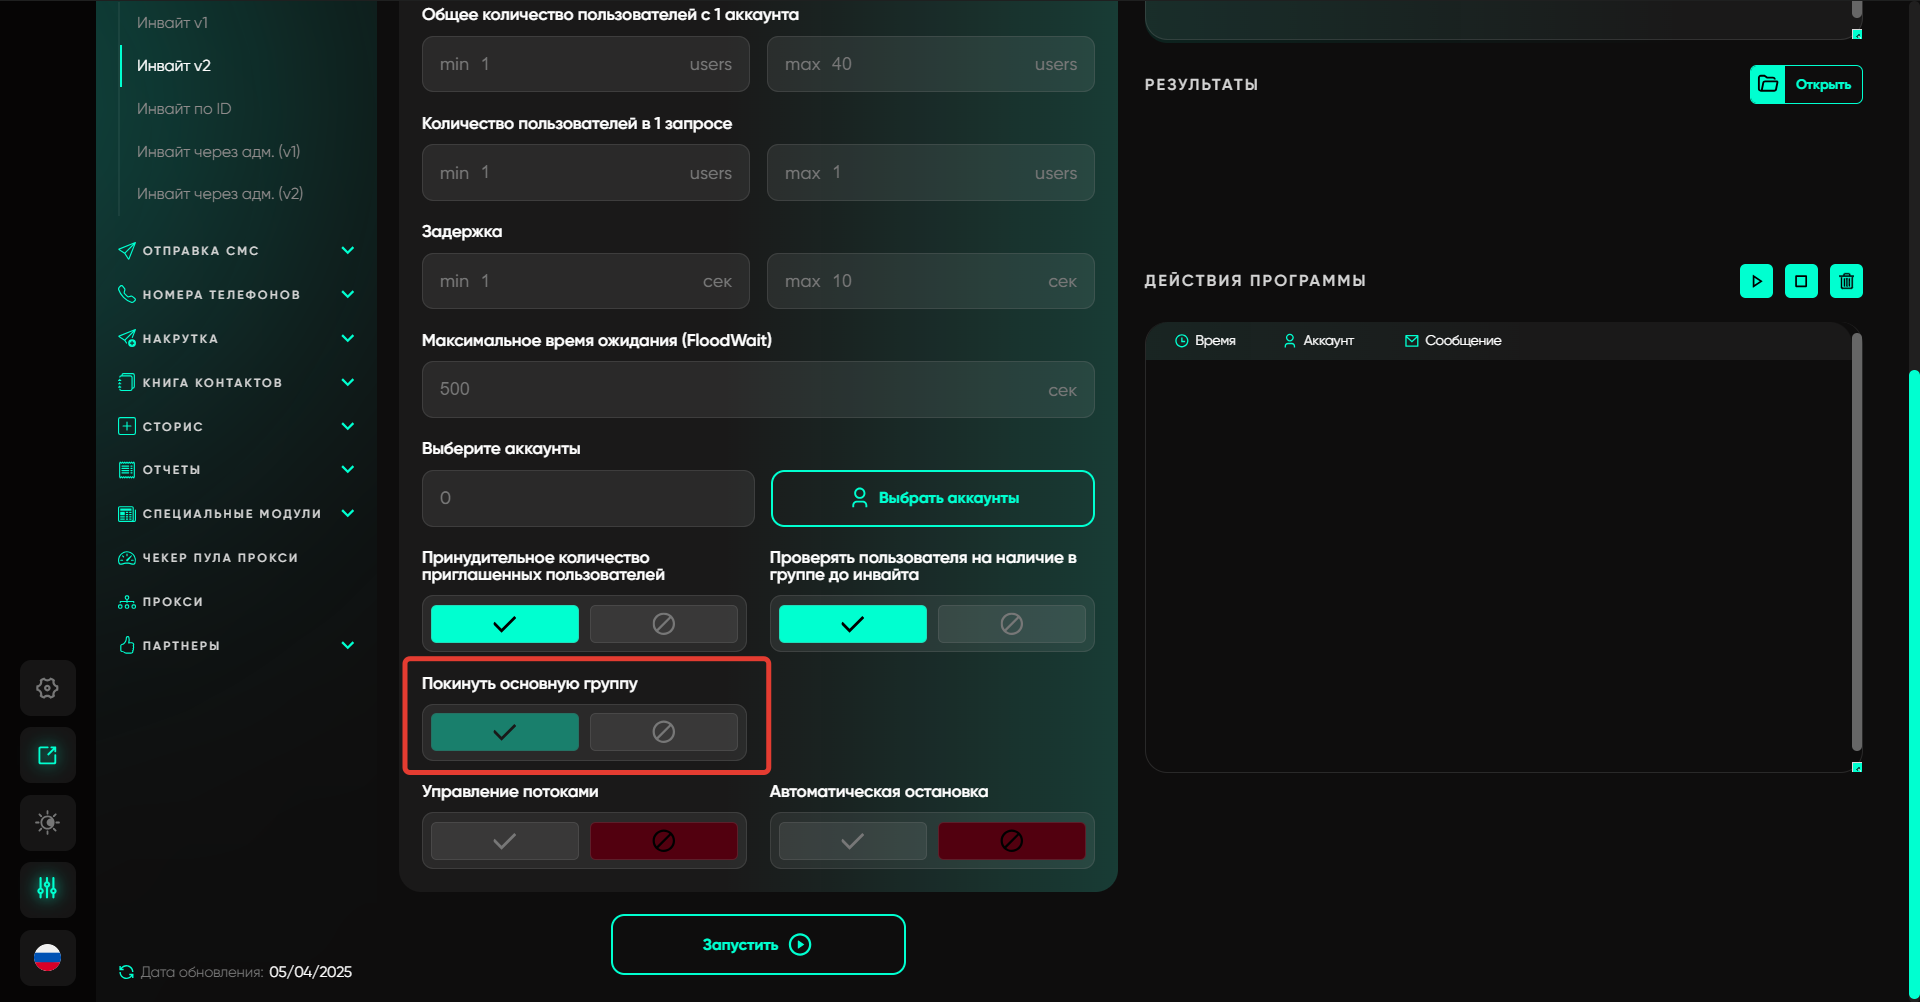The height and width of the screenshot is (1002, 1920).
Task: Open Инвайт по ID menu item
Action: (184, 108)
